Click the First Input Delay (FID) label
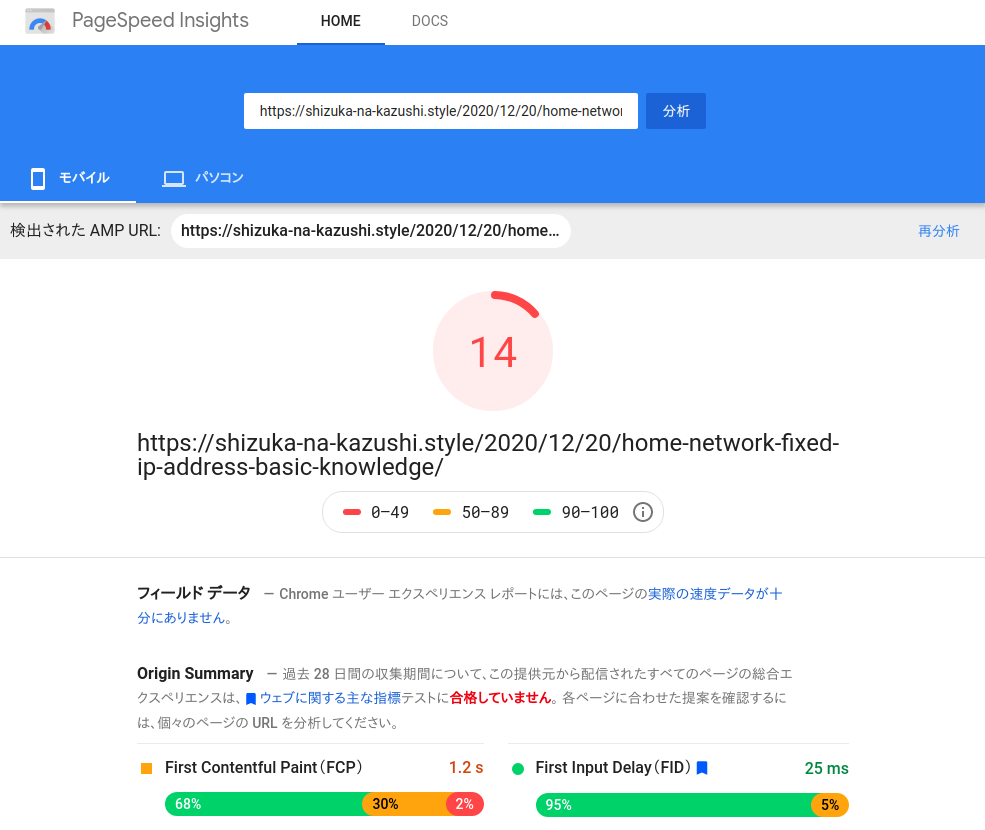 coord(613,768)
